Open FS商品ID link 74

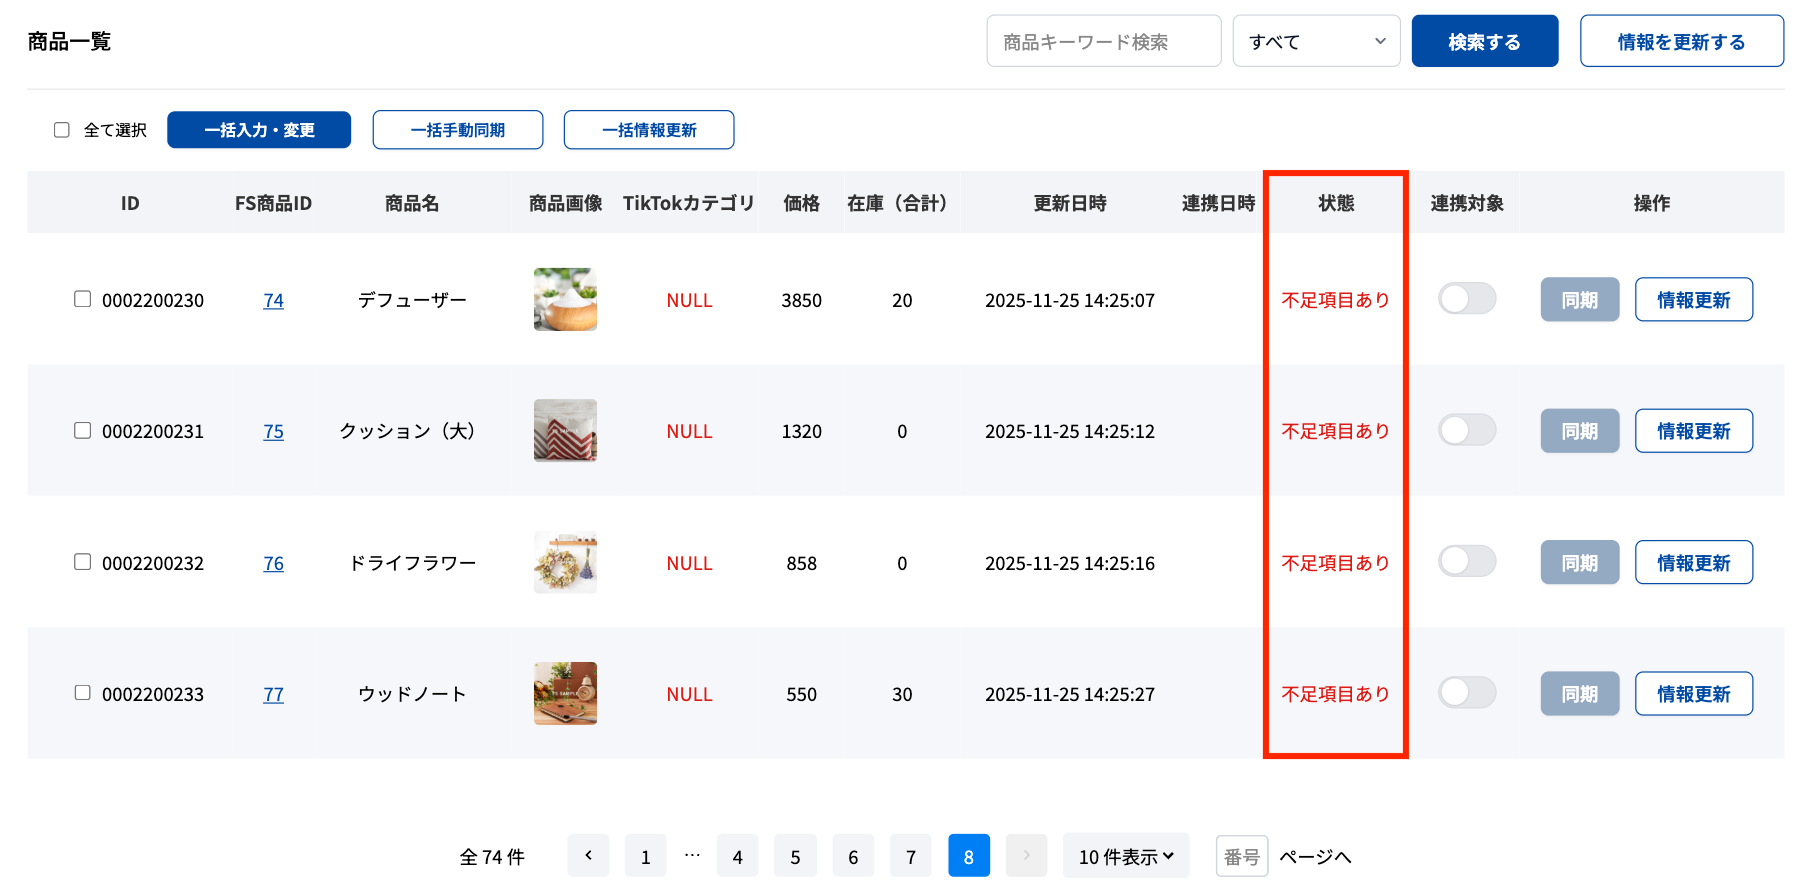pyautogui.click(x=274, y=300)
